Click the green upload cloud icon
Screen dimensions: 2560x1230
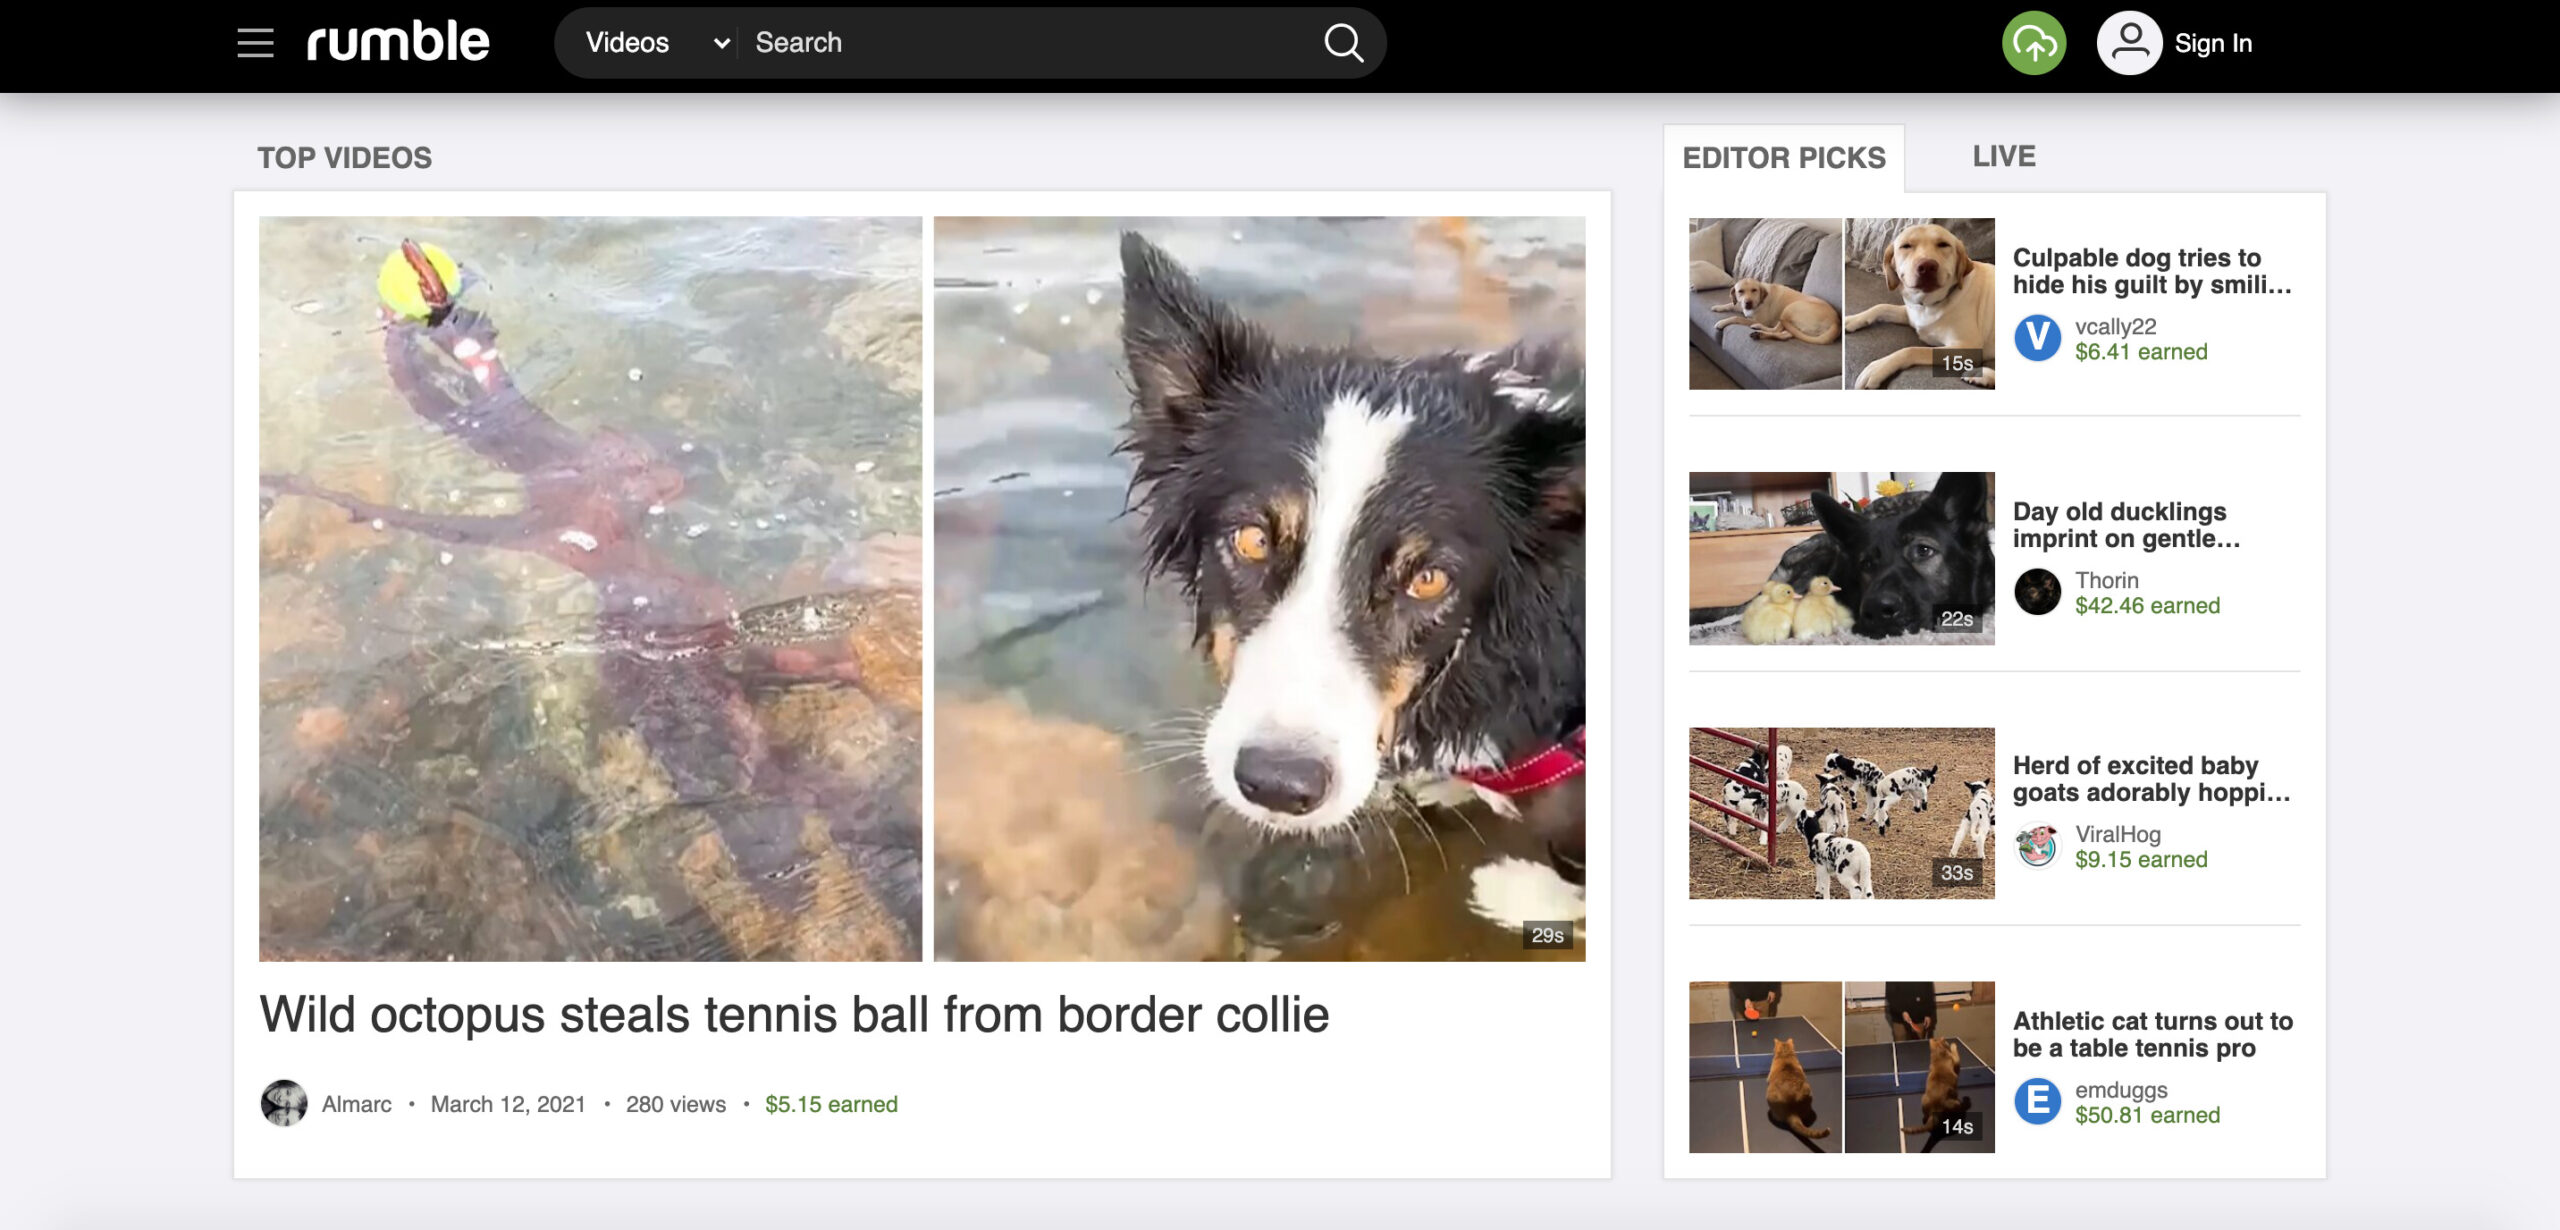pos(2034,43)
